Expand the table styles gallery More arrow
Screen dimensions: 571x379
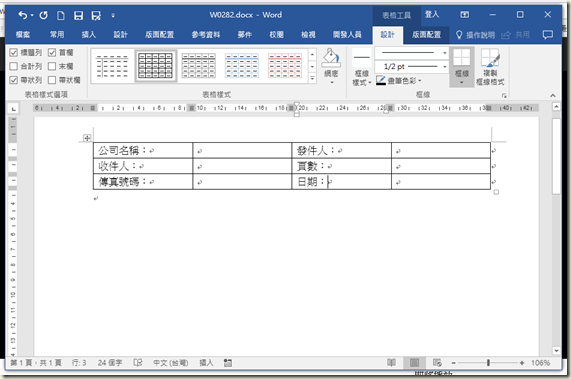[312, 78]
